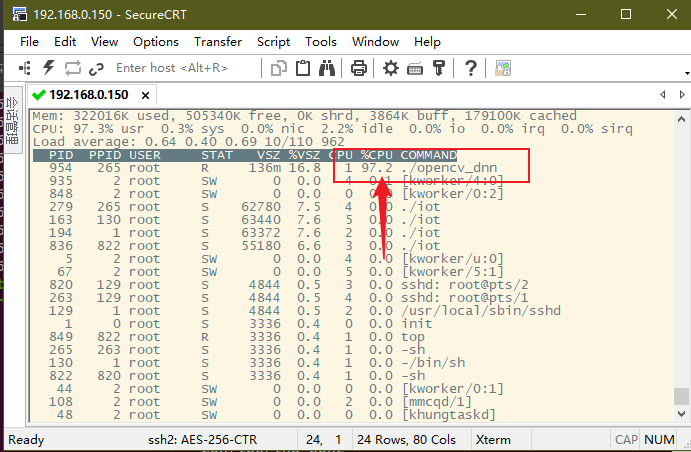Click the PID column header text
This screenshot has height=452, width=691.
point(61,155)
